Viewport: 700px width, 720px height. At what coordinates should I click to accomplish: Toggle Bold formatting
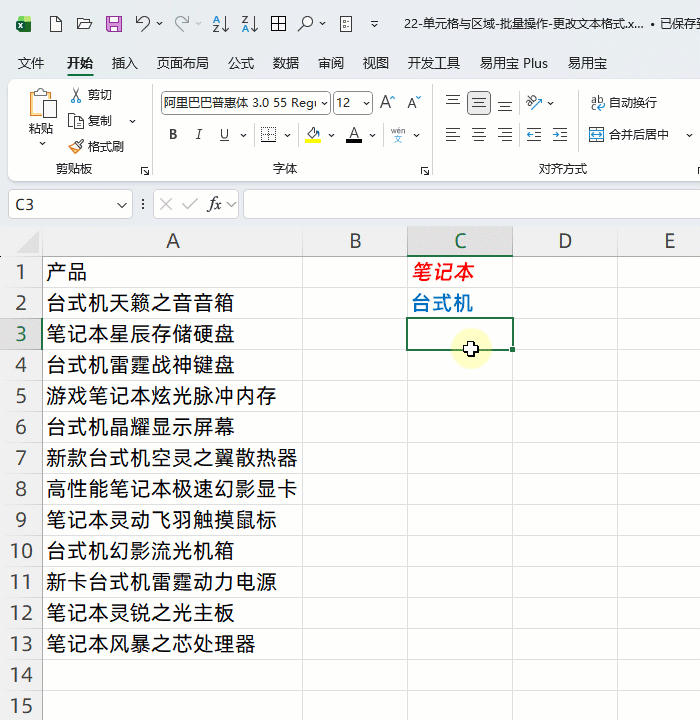click(173, 135)
